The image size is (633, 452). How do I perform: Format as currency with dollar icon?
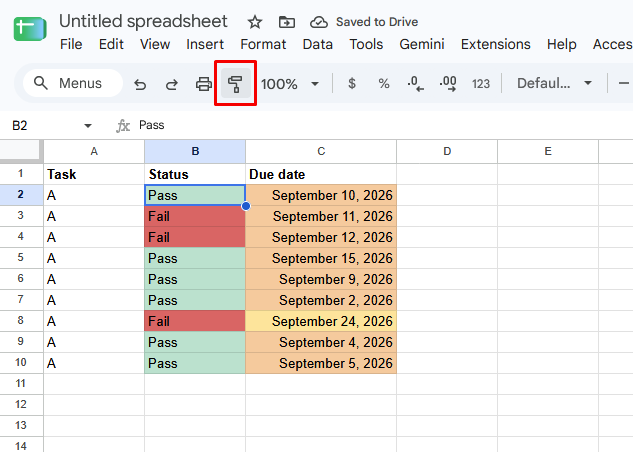click(x=352, y=84)
